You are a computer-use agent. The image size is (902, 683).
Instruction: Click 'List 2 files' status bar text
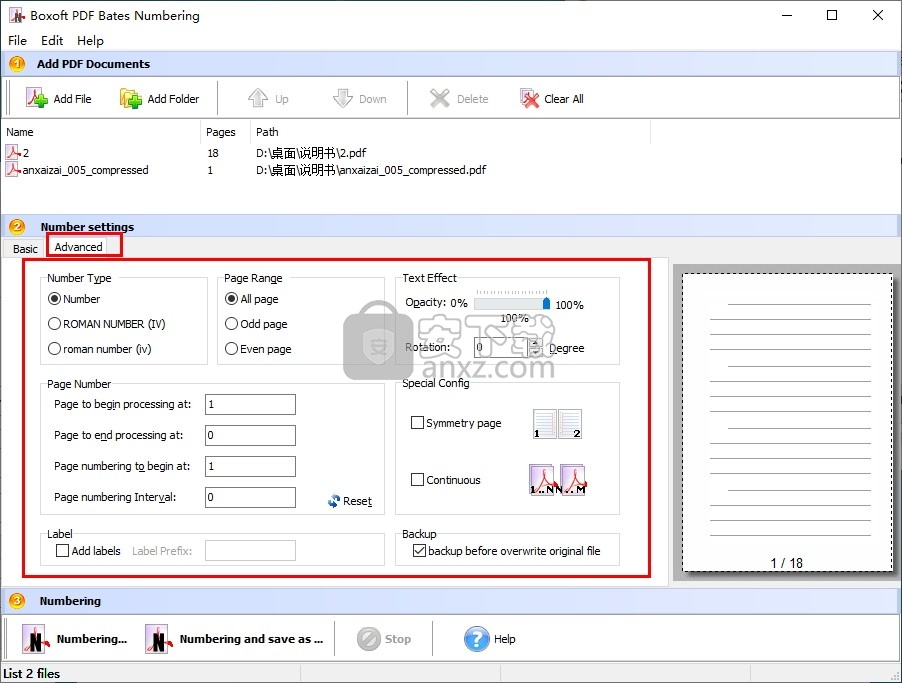[x=32, y=673]
